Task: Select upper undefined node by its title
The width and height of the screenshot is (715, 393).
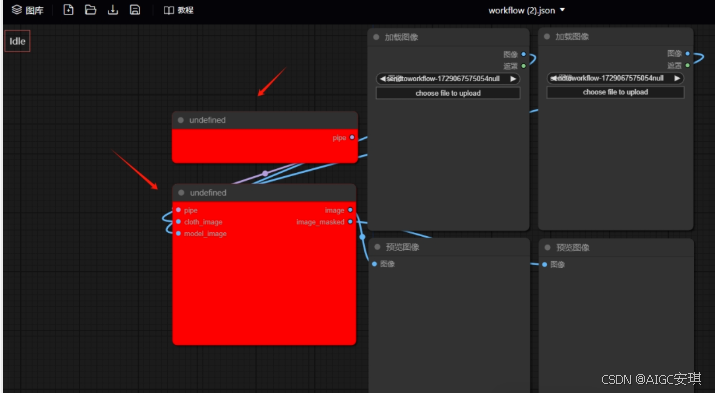Action: click(x=207, y=120)
